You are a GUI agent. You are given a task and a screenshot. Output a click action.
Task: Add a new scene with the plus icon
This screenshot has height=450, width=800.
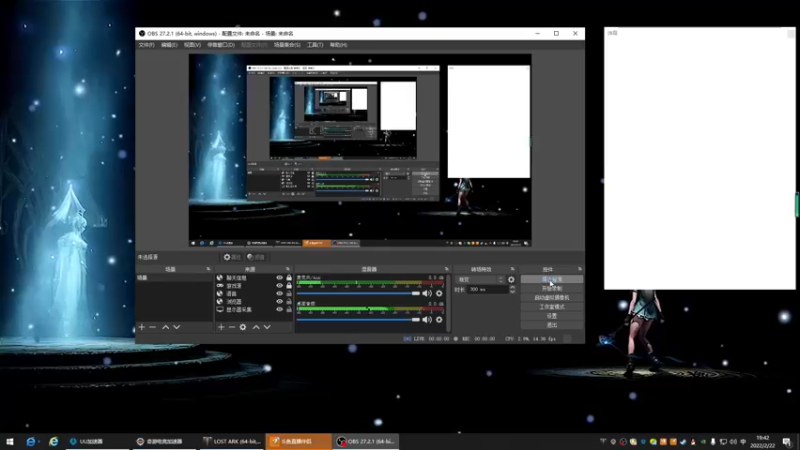142,327
